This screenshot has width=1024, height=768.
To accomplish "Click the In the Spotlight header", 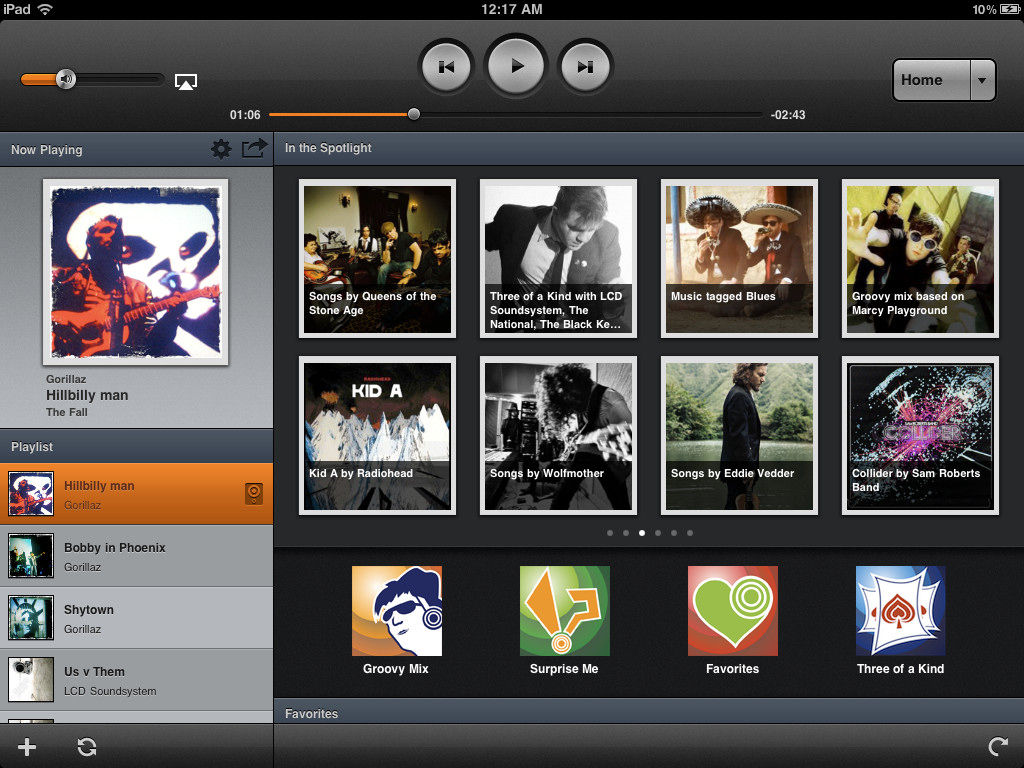I will coord(648,148).
